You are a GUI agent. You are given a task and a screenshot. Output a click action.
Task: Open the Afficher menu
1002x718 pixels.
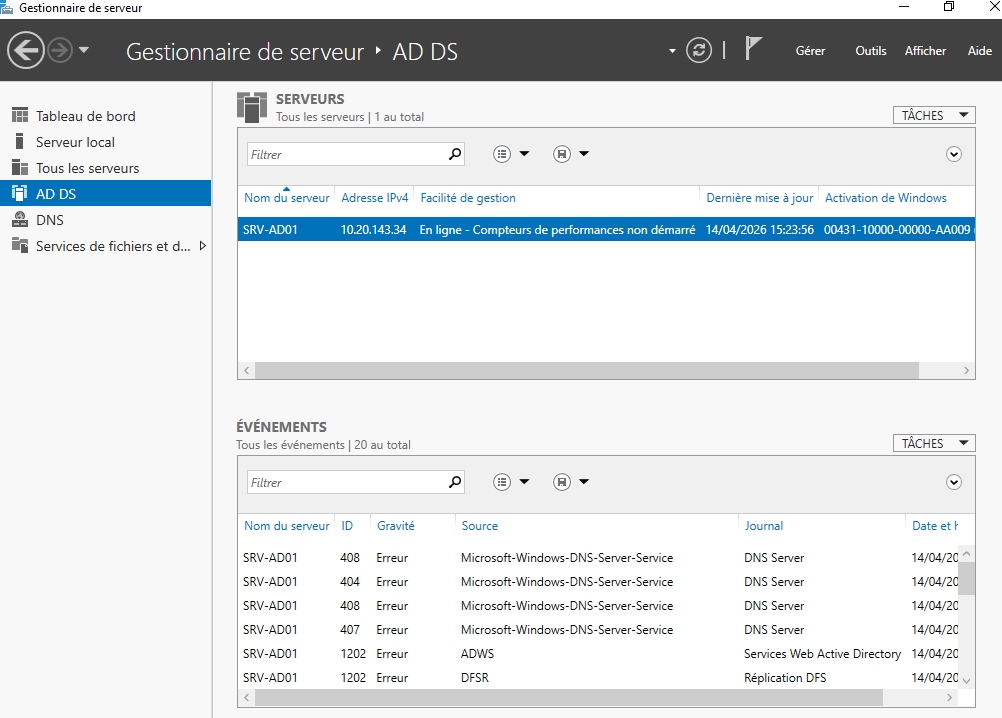925,50
